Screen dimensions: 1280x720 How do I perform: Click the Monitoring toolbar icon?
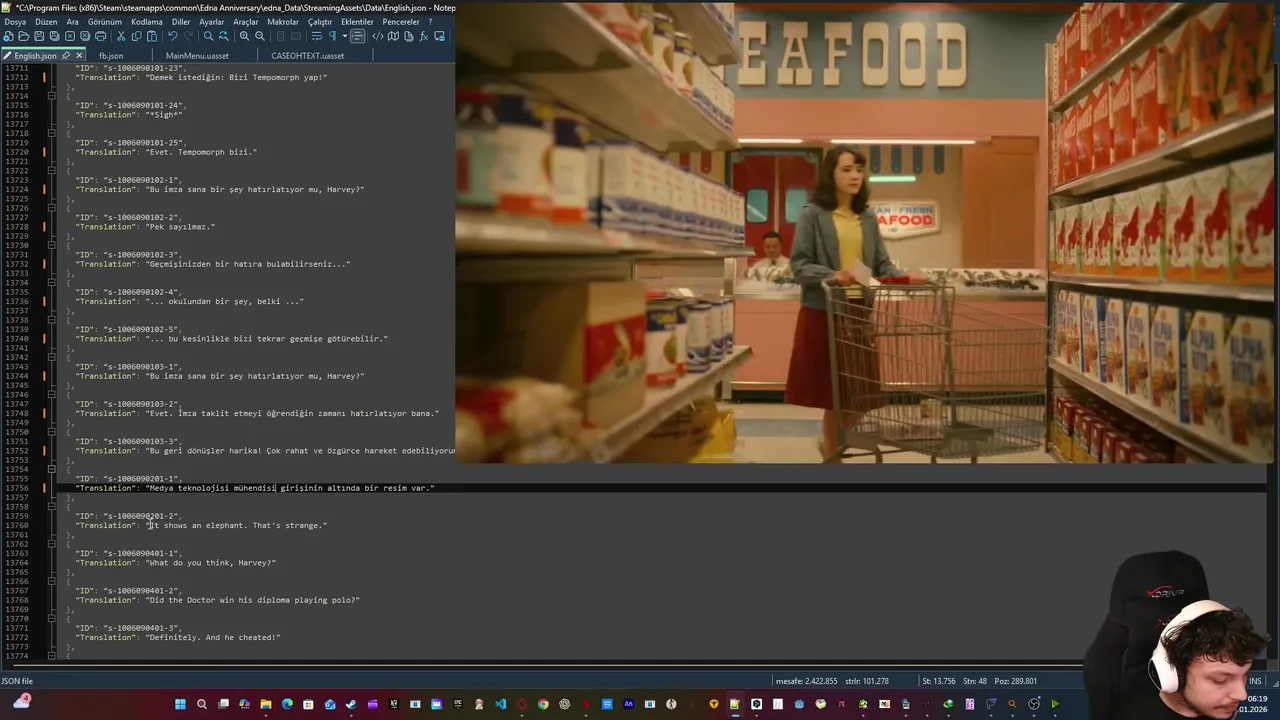tap(439, 36)
